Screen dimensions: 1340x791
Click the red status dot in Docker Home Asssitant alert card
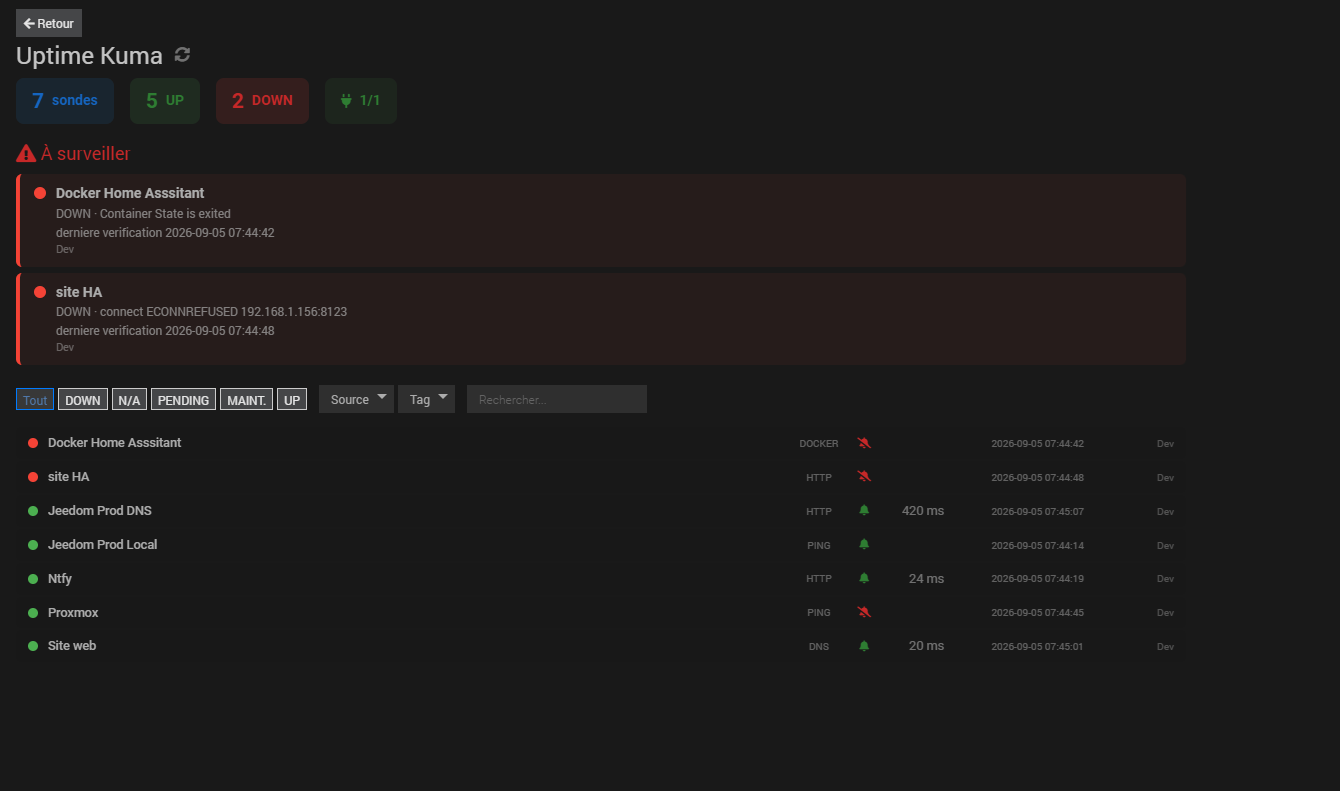click(40, 193)
